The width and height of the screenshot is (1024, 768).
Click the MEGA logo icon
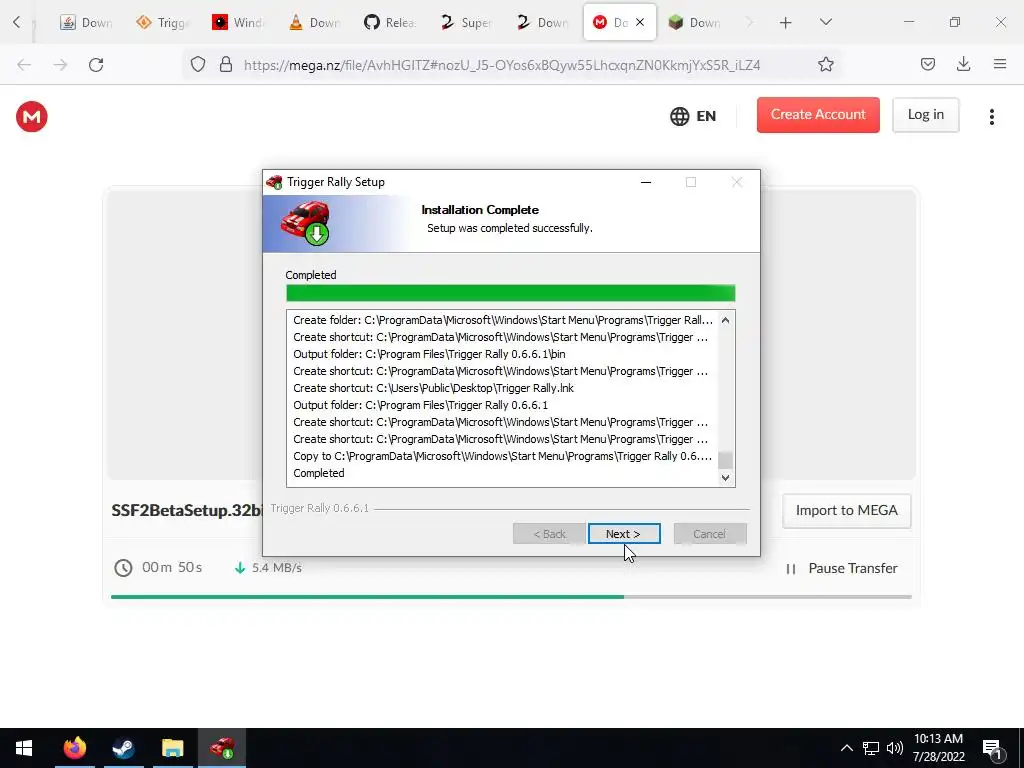(x=32, y=117)
